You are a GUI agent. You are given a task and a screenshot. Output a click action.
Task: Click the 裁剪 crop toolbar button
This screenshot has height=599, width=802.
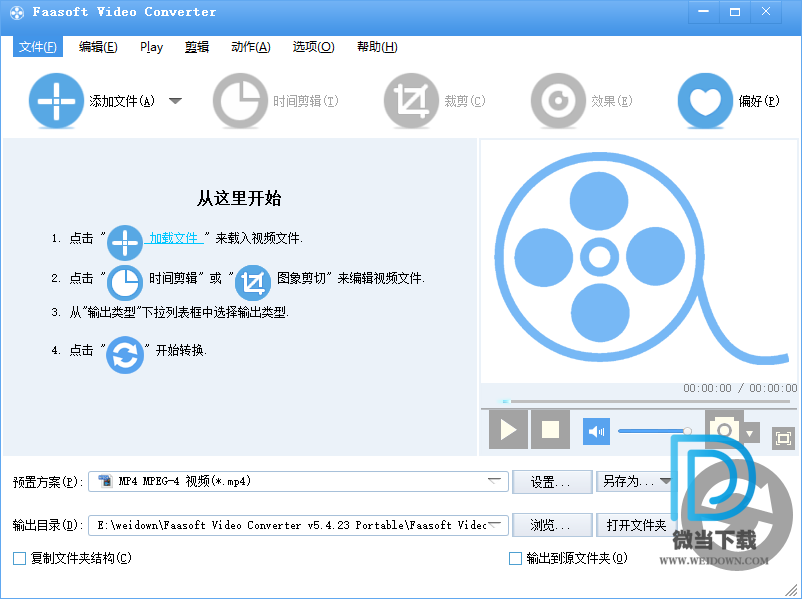tap(435, 101)
